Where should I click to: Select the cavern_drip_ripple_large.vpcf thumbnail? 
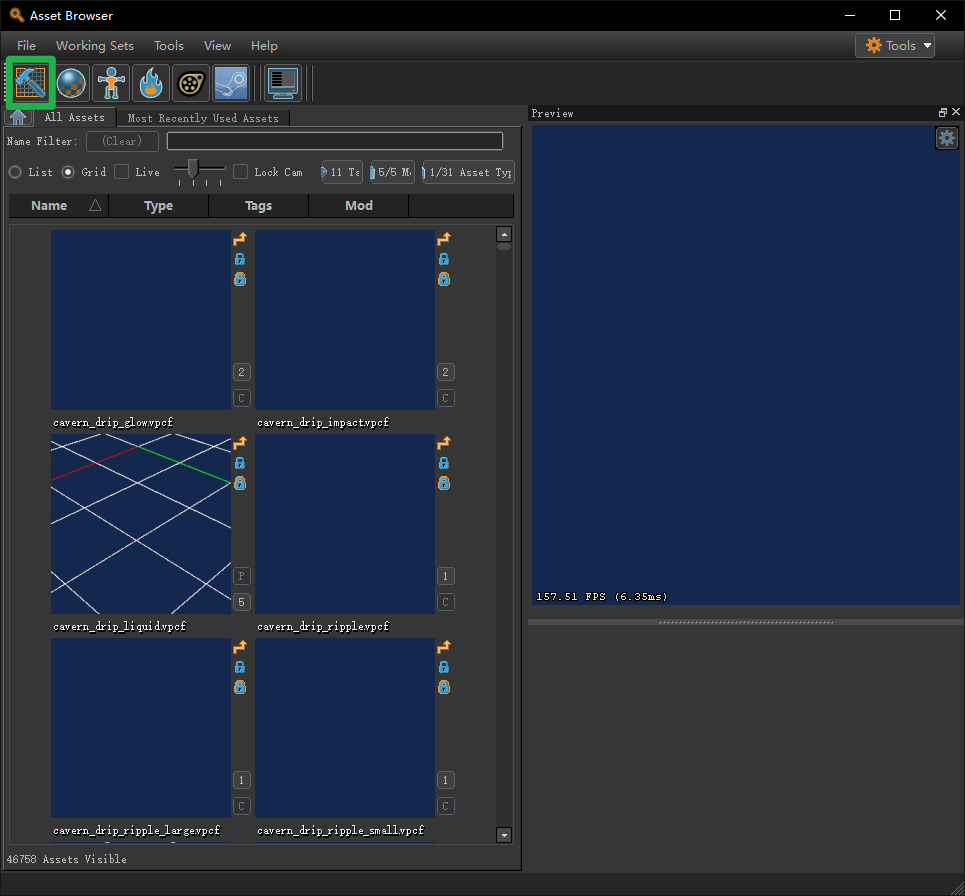[141, 728]
